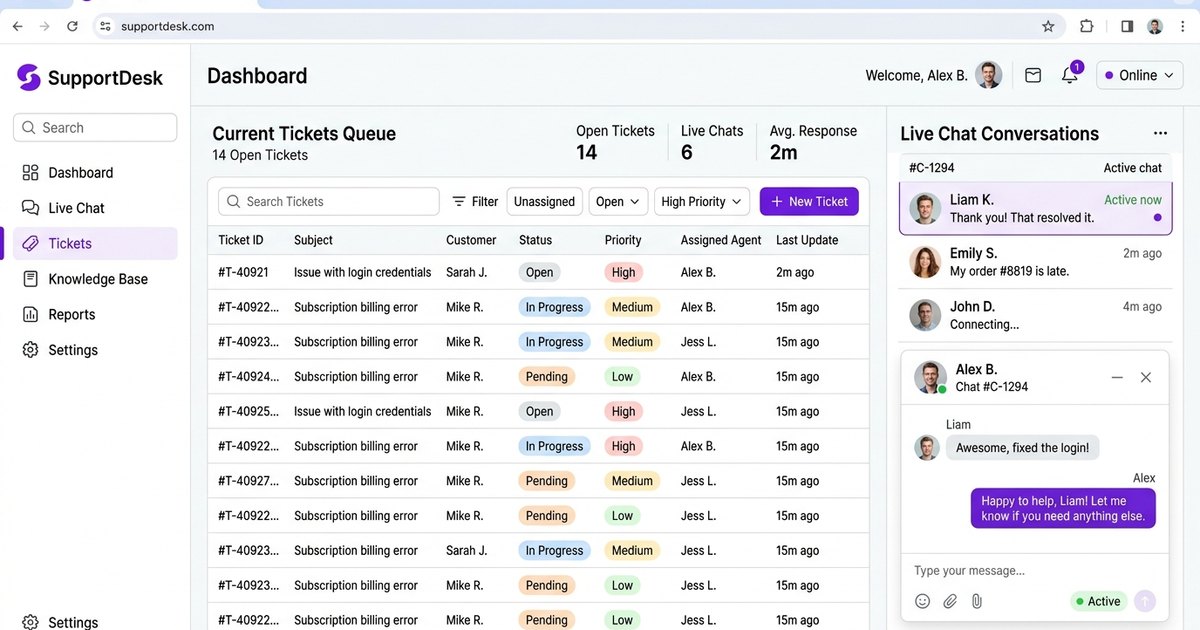Screen dimensions: 1200x630
Task: Open John D. connecting conversation
Action: (x=1035, y=315)
